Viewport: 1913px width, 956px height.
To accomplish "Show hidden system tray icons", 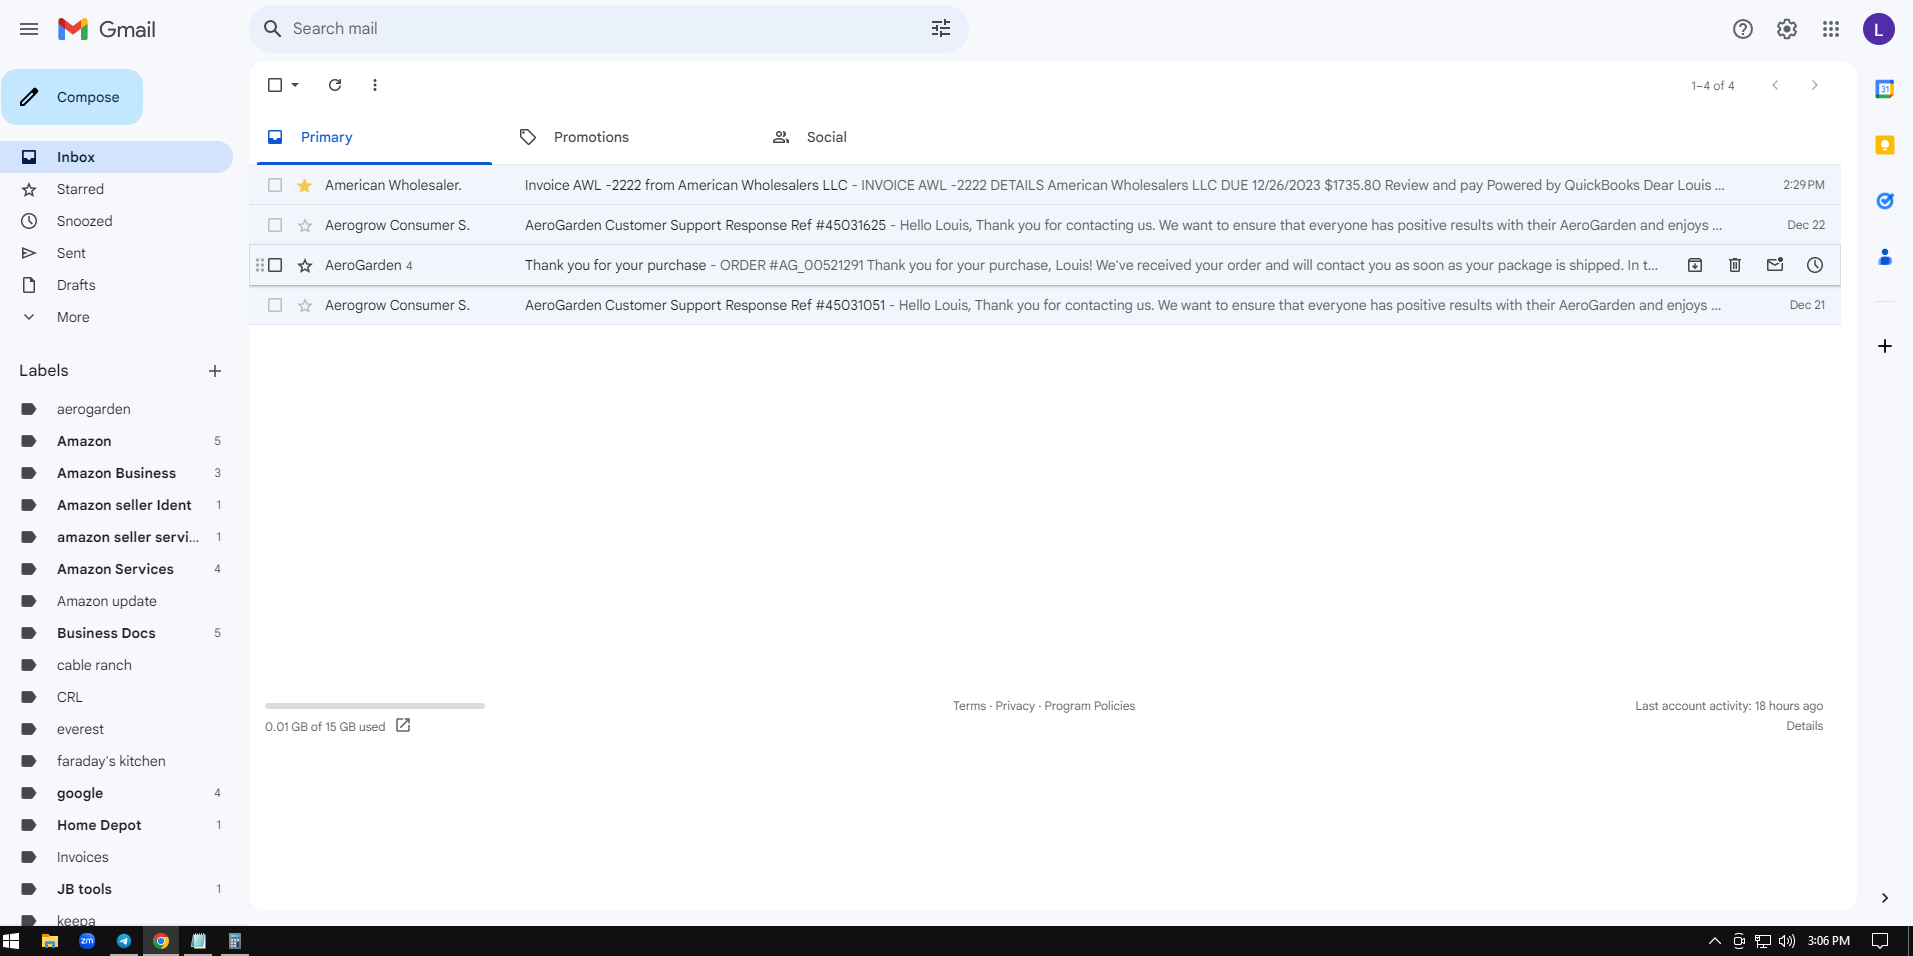I will [x=1714, y=941].
